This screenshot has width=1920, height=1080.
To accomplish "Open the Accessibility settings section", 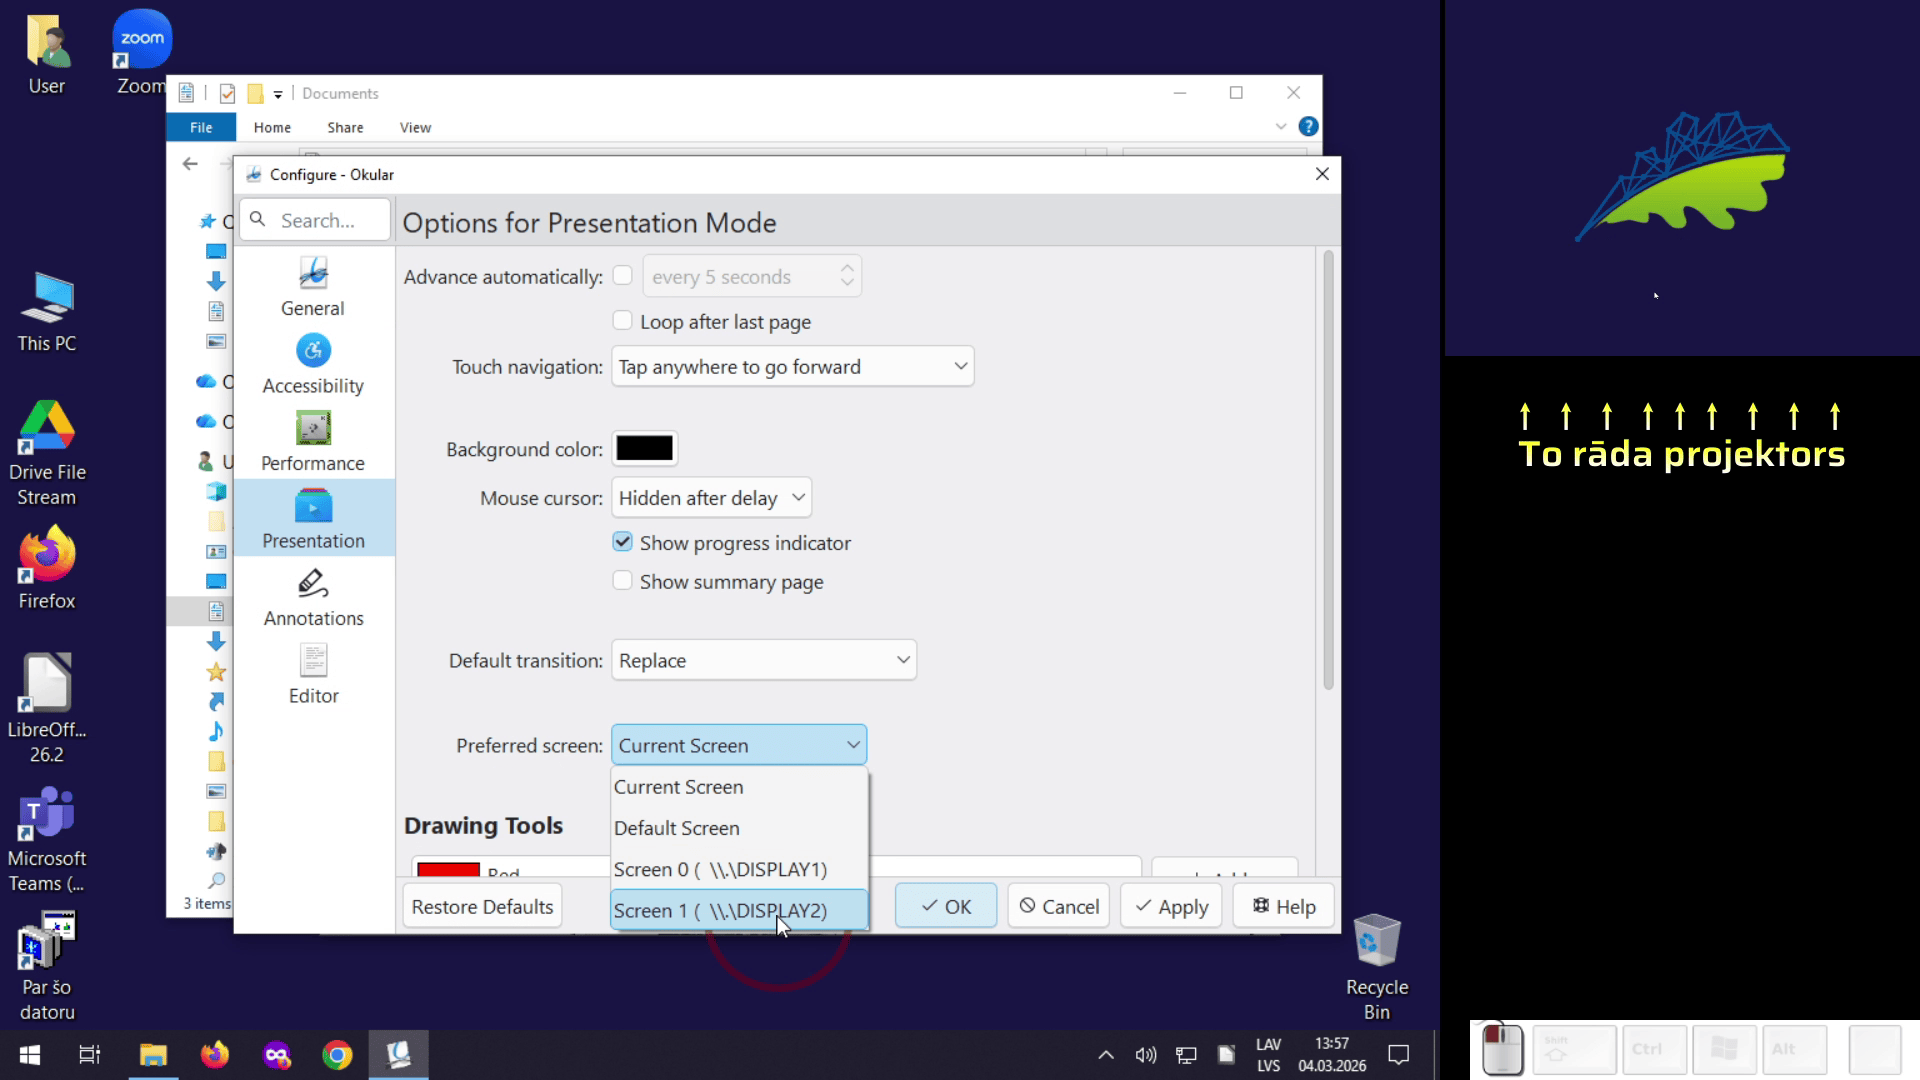I will (313, 364).
